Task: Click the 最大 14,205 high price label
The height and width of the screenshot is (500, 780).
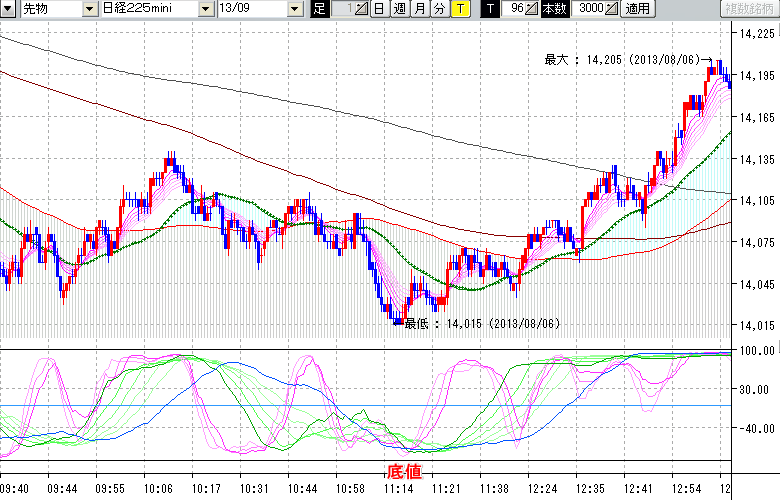Action: [x=620, y=60]
